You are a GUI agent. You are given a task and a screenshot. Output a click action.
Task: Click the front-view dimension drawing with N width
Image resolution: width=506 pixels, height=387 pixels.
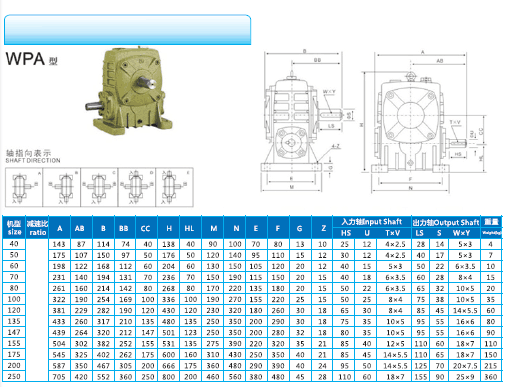[423, 122]
